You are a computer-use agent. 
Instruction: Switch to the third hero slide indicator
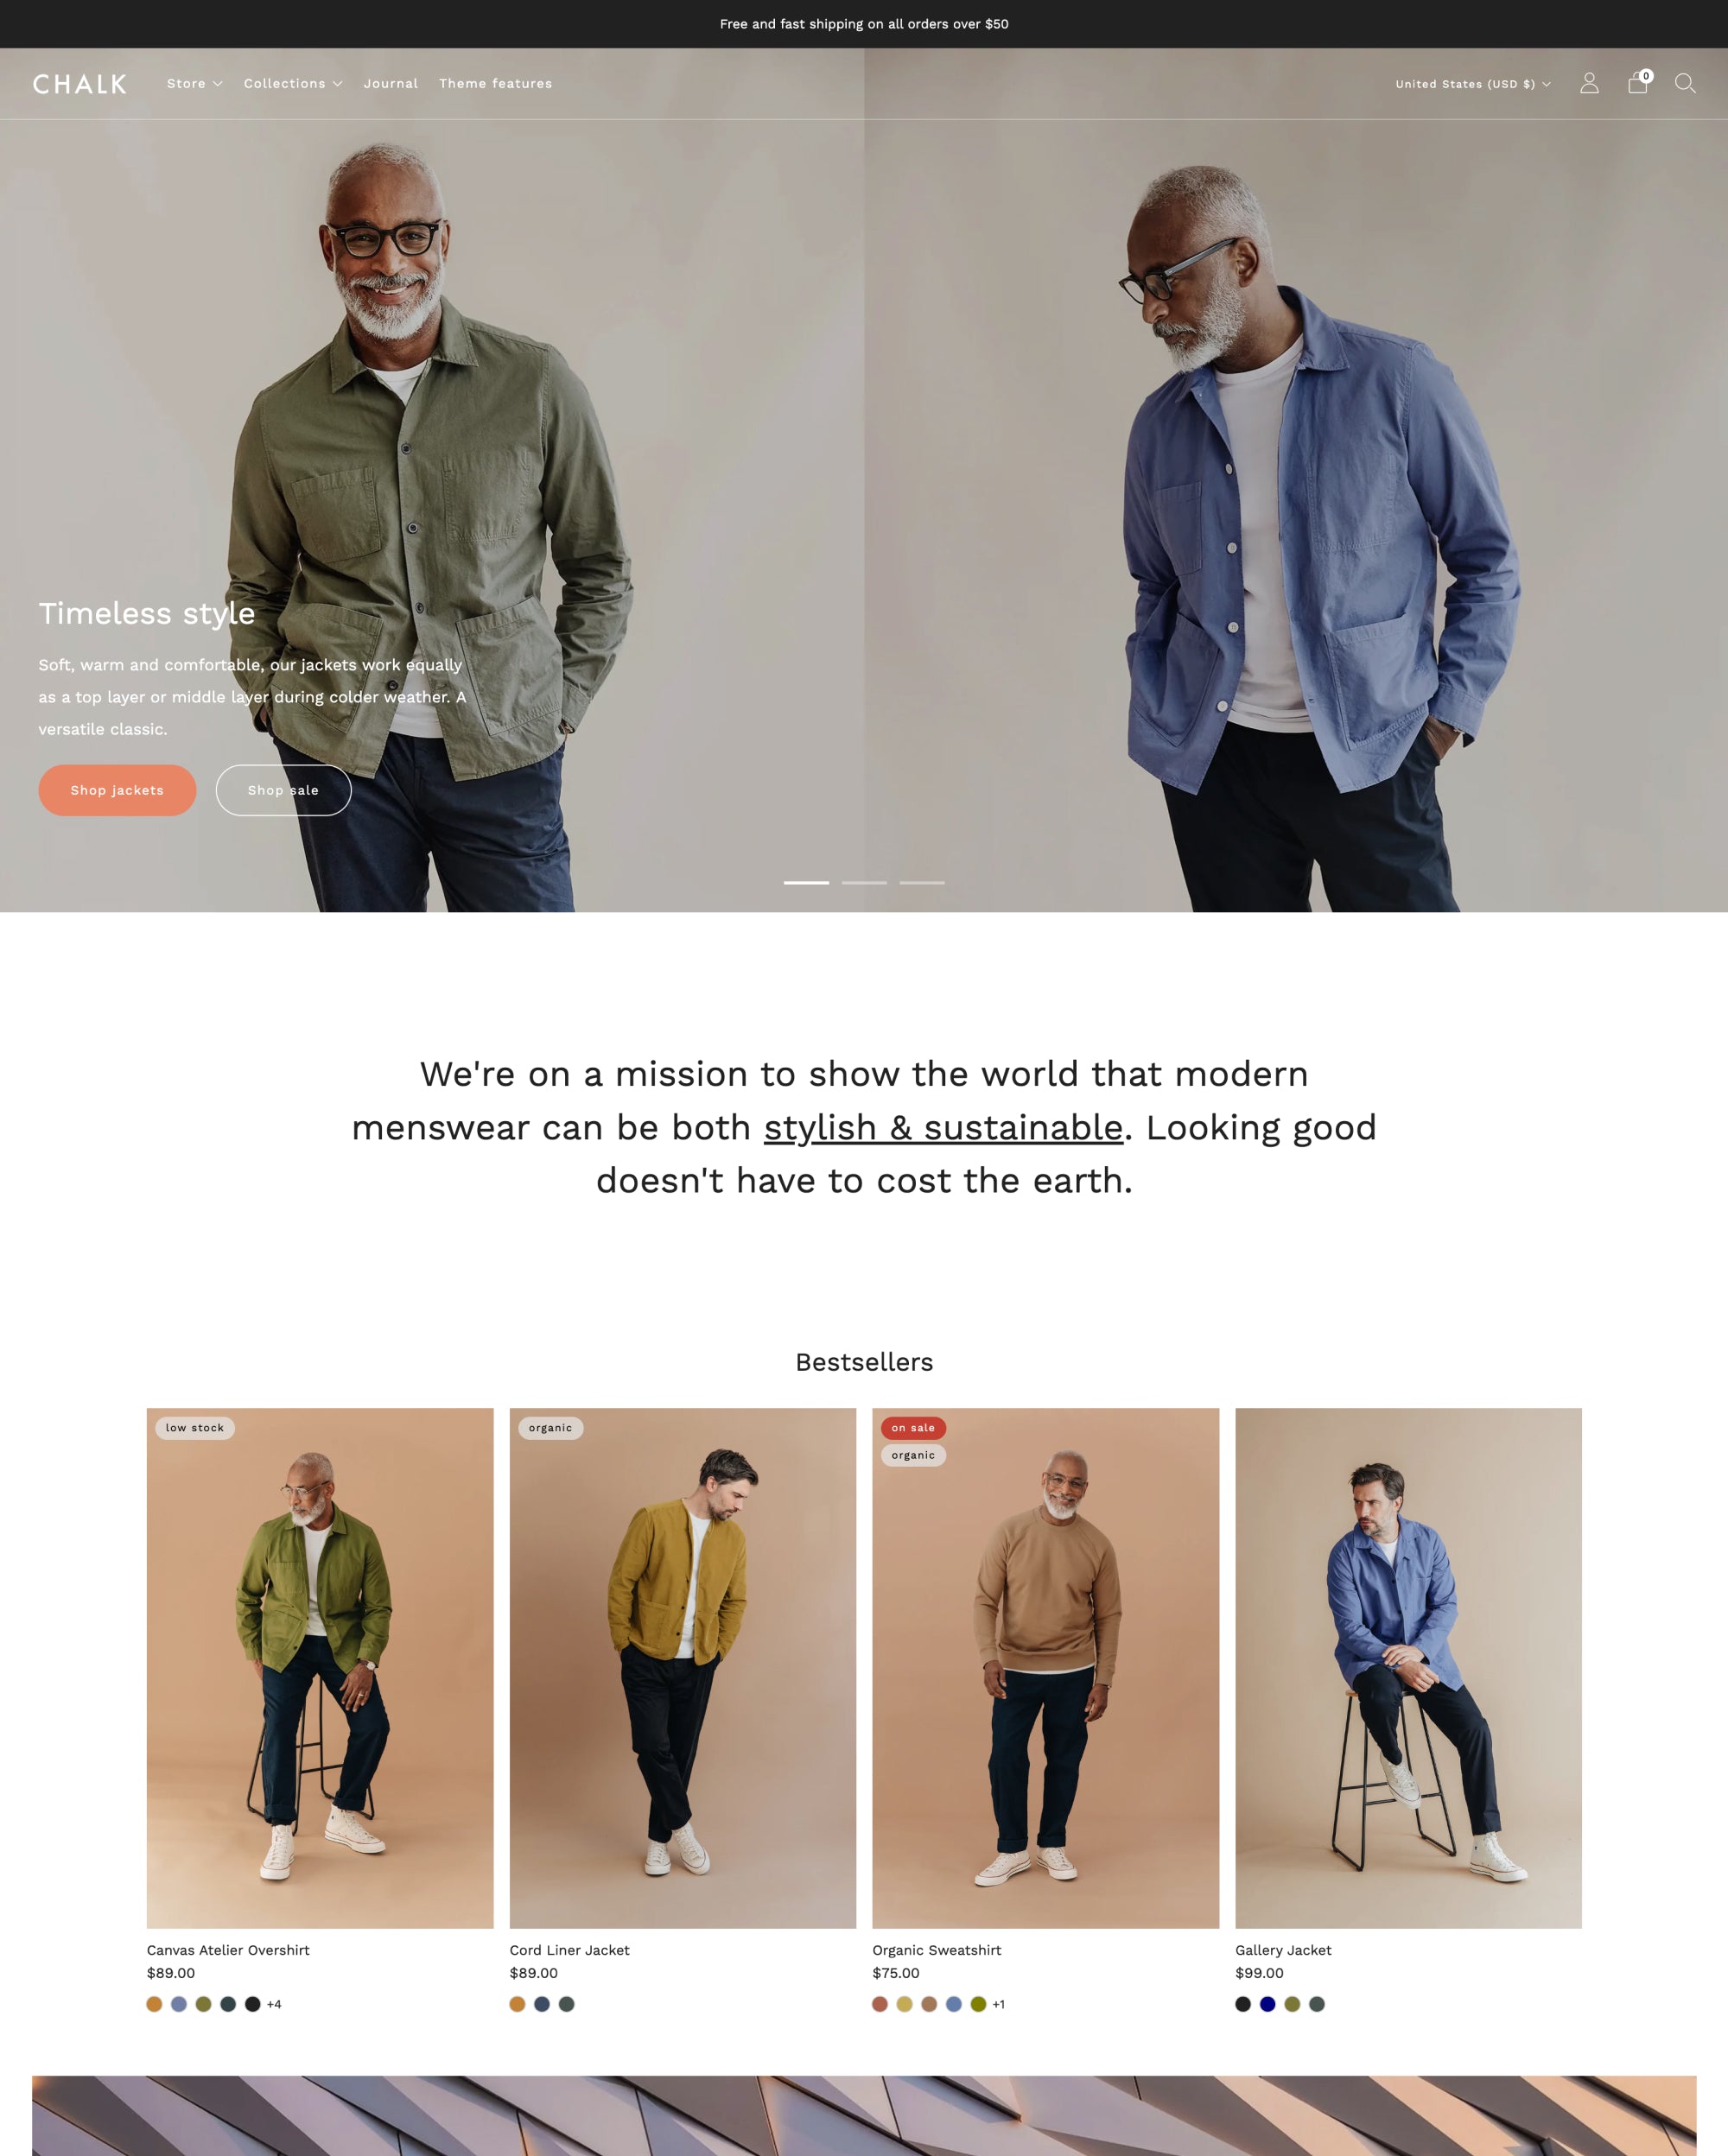(922, 882)
